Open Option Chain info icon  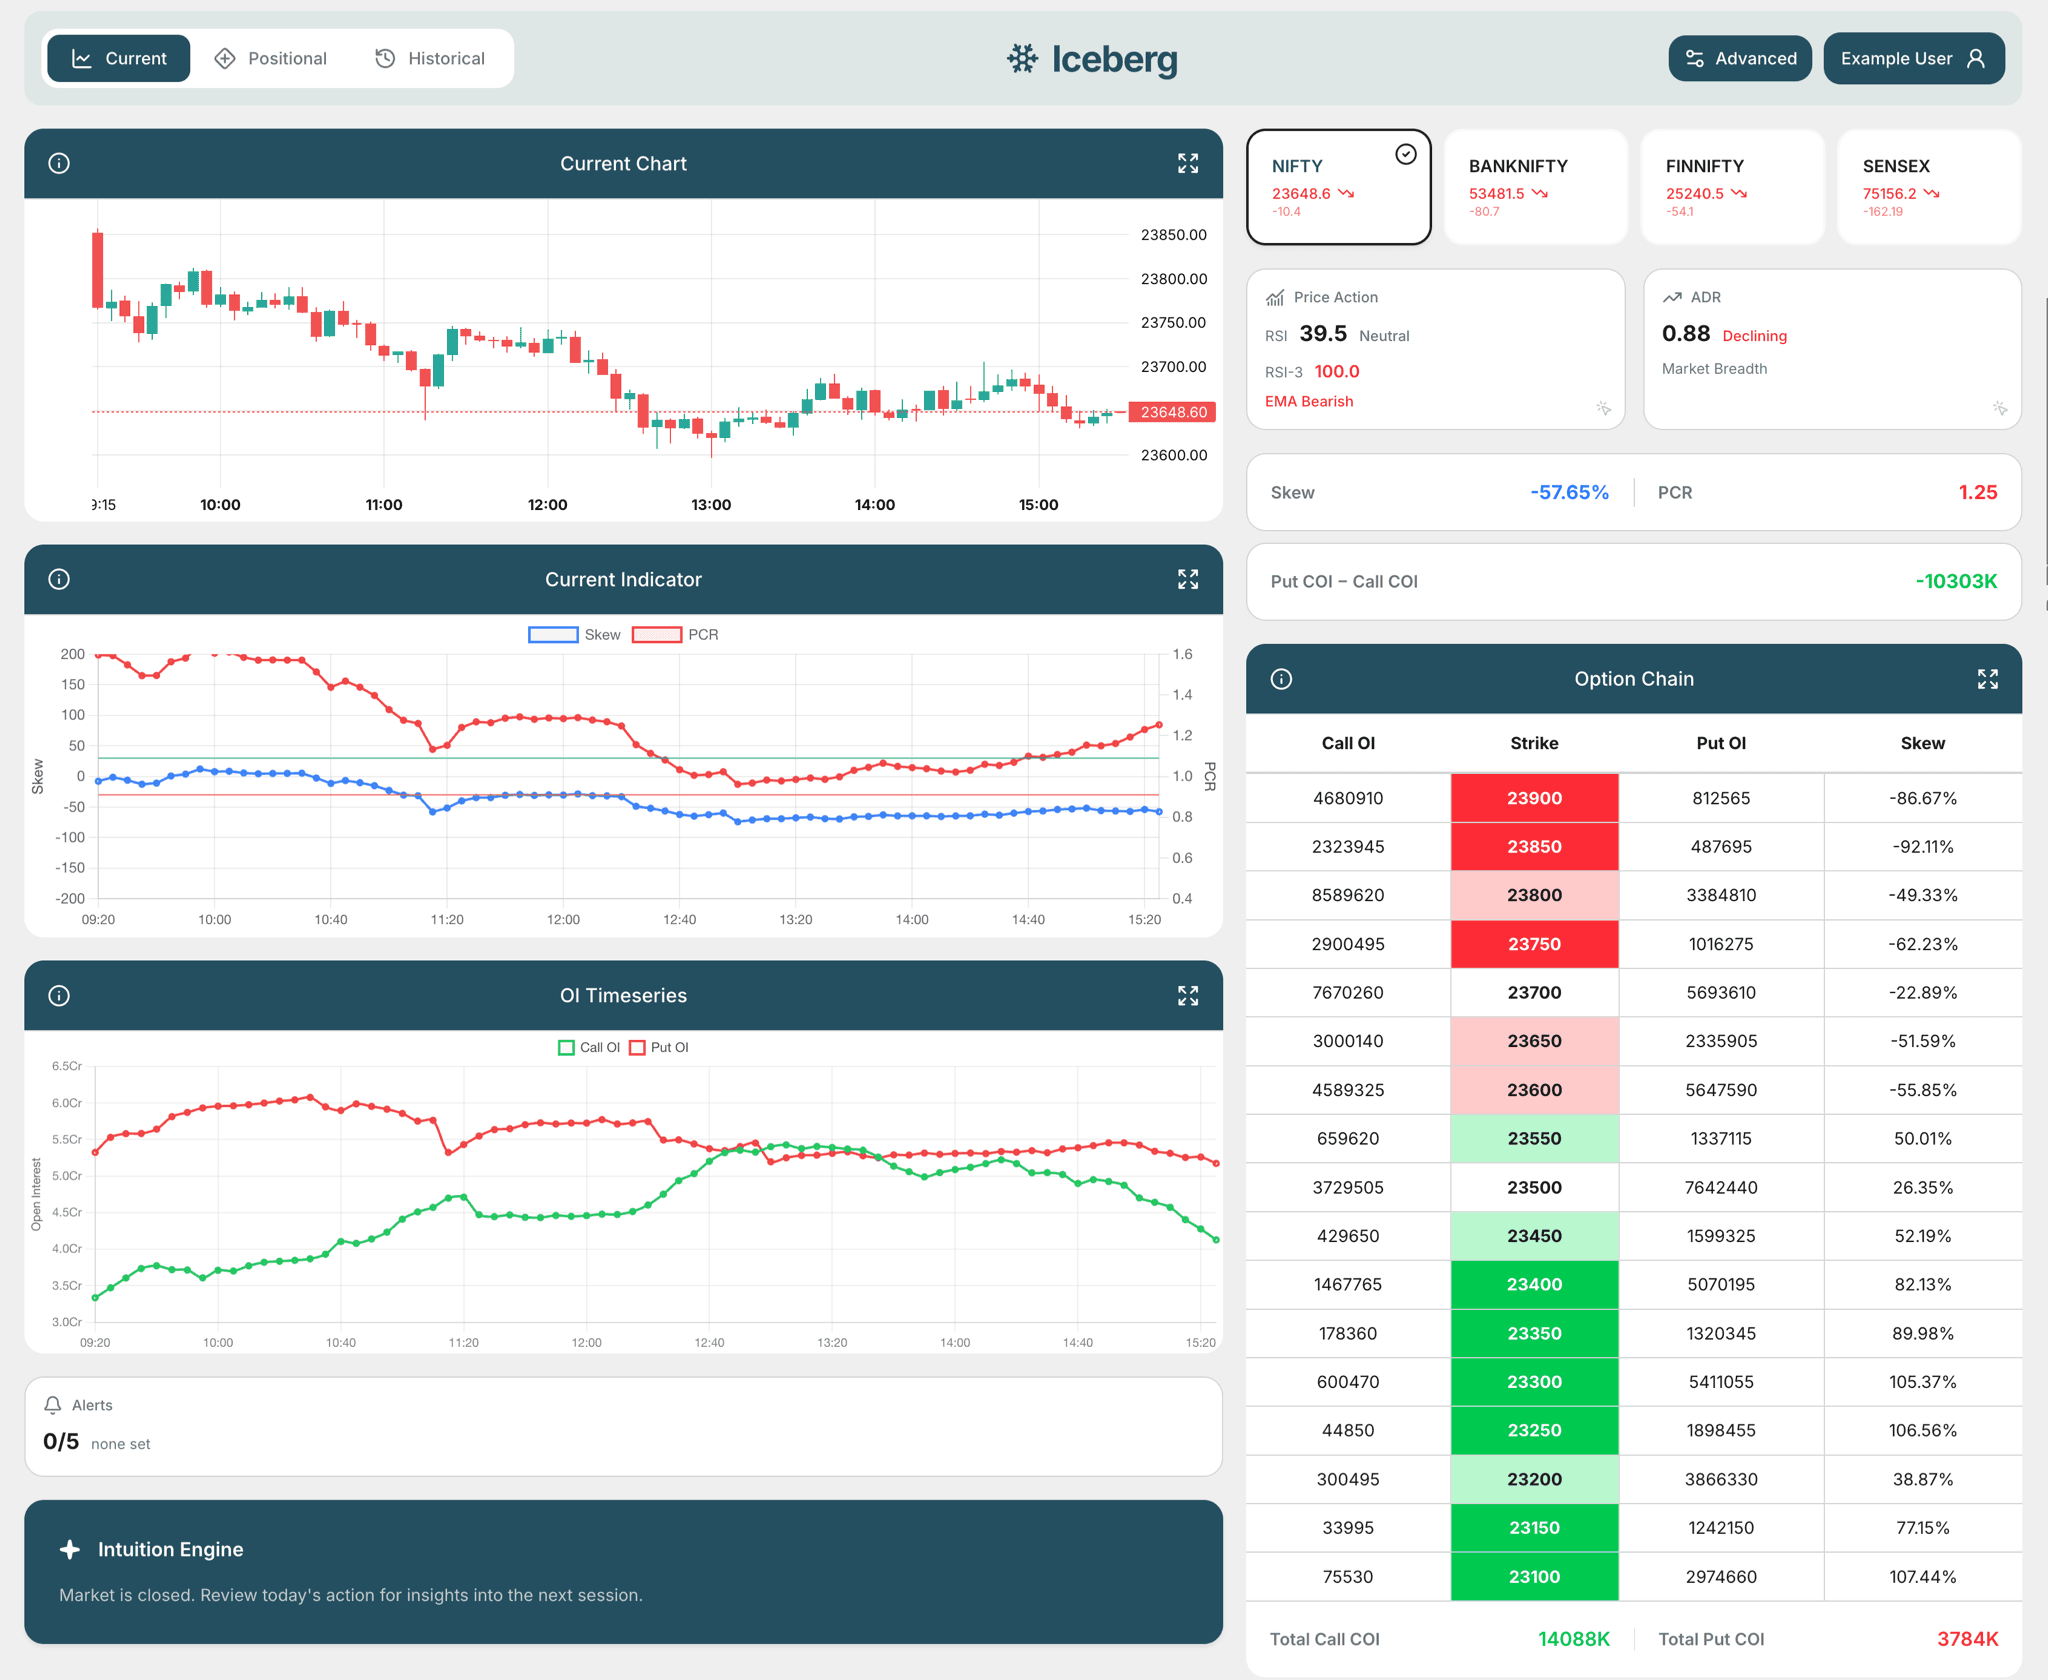coord(1281,679)
